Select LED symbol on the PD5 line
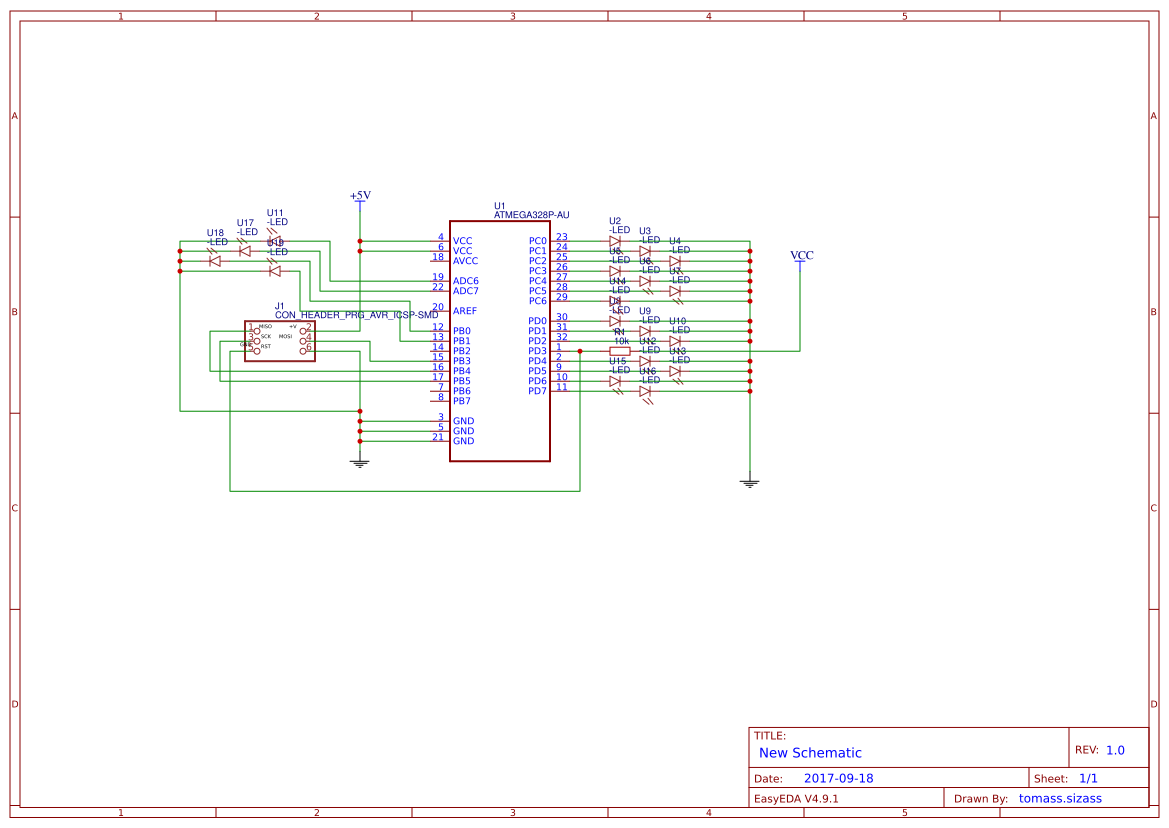This screenshot has width=1169, height=828. click(x=675, y=371)
